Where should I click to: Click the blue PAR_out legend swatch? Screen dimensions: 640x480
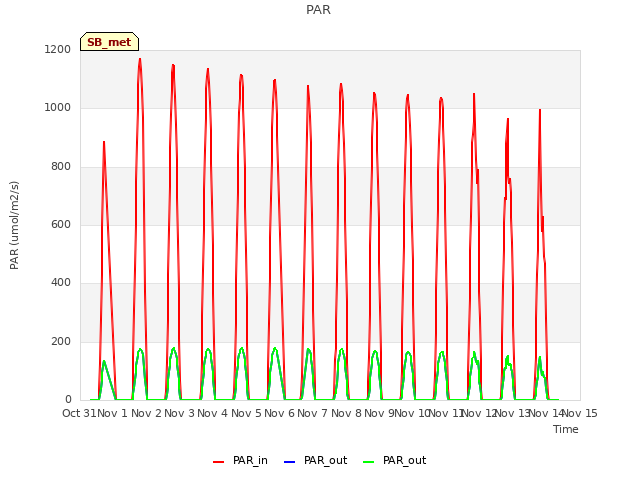(289, 462)
